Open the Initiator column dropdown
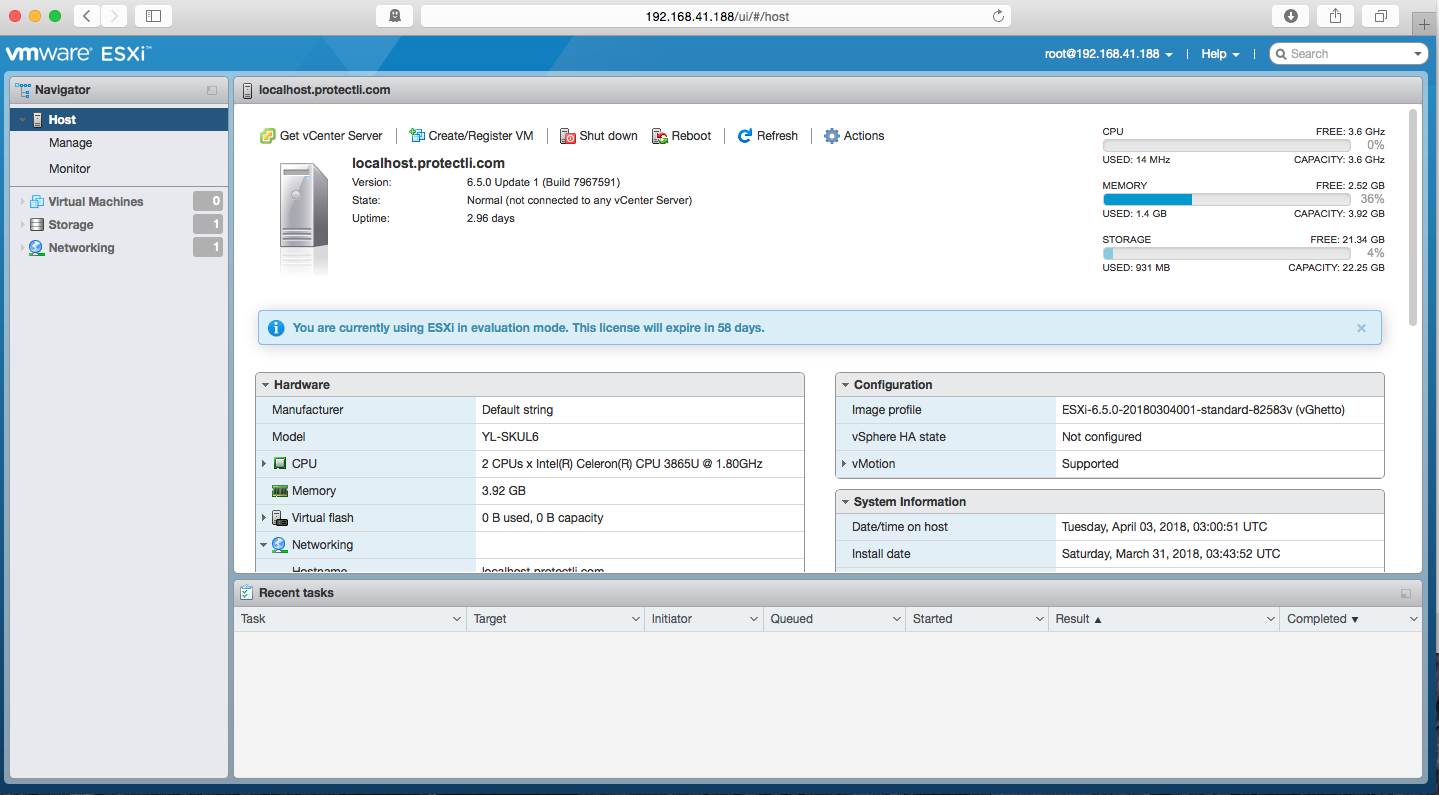1439x795 pixels. (754, 619)
